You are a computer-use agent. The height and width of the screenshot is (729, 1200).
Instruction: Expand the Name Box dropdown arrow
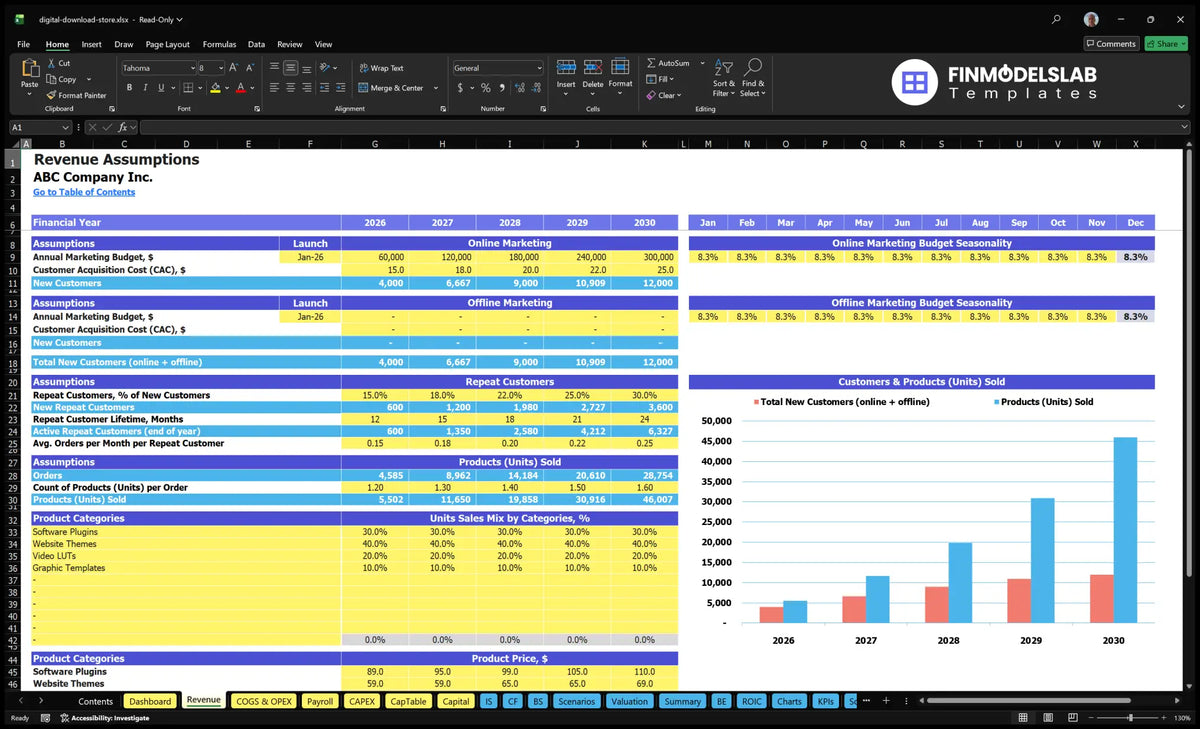point(65,127)
